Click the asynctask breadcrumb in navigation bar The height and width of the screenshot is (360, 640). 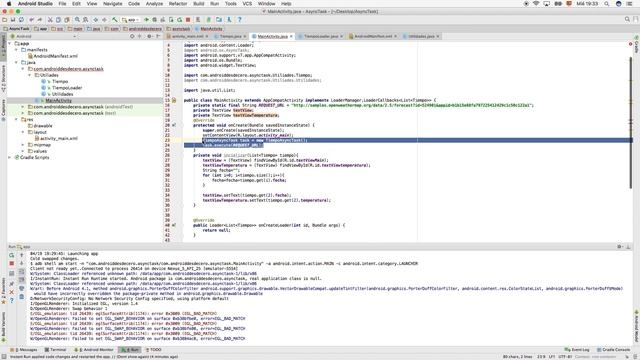(x=179, y=29)
